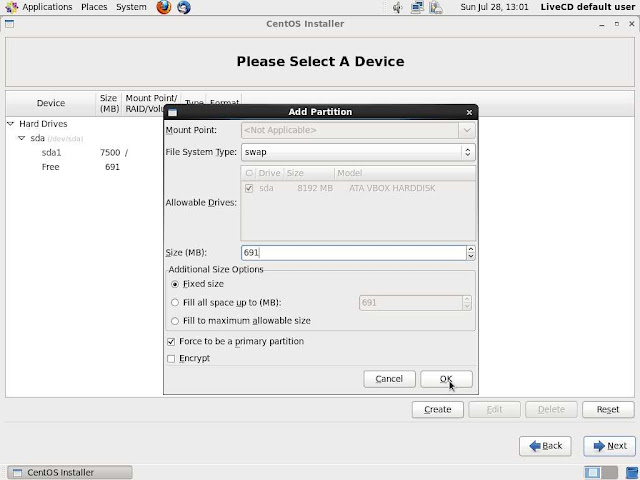Decrease Size (MB) with down stepper
Image resolution: width=640 pixels, height=480 pixels.
[x=471, y=256]
